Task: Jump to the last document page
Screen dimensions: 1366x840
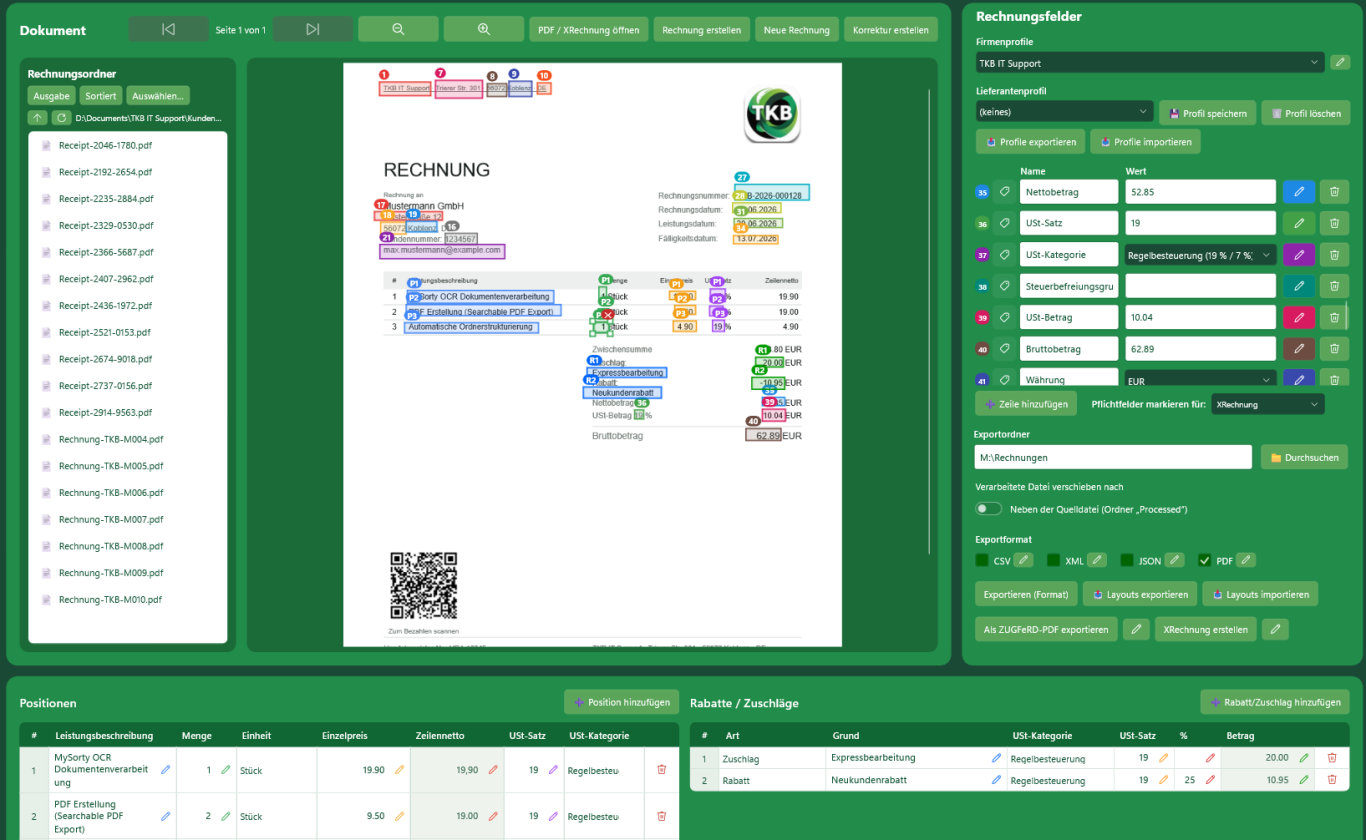Action: (x=313, y=29)
